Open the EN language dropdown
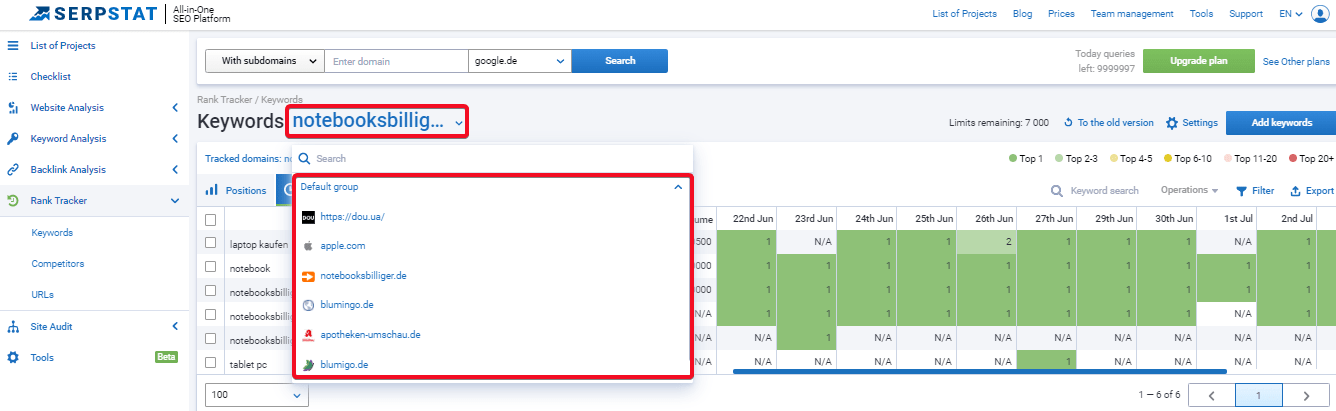The height and width of the screenshot is (411, 1336). (1290, 14)
